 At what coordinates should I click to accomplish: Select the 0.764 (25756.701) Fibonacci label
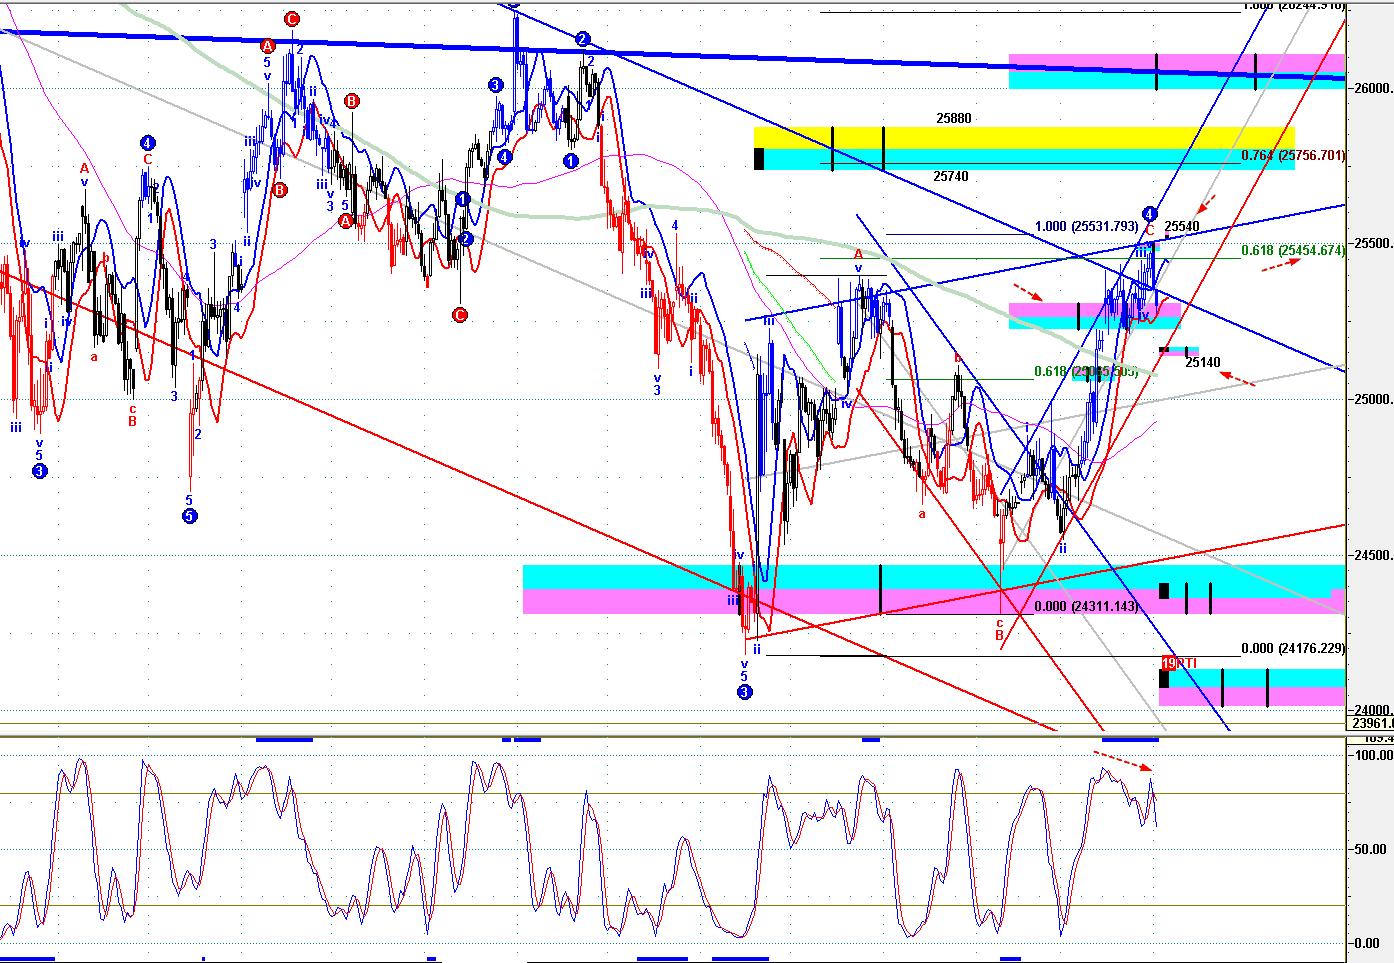coord(1293,156)
